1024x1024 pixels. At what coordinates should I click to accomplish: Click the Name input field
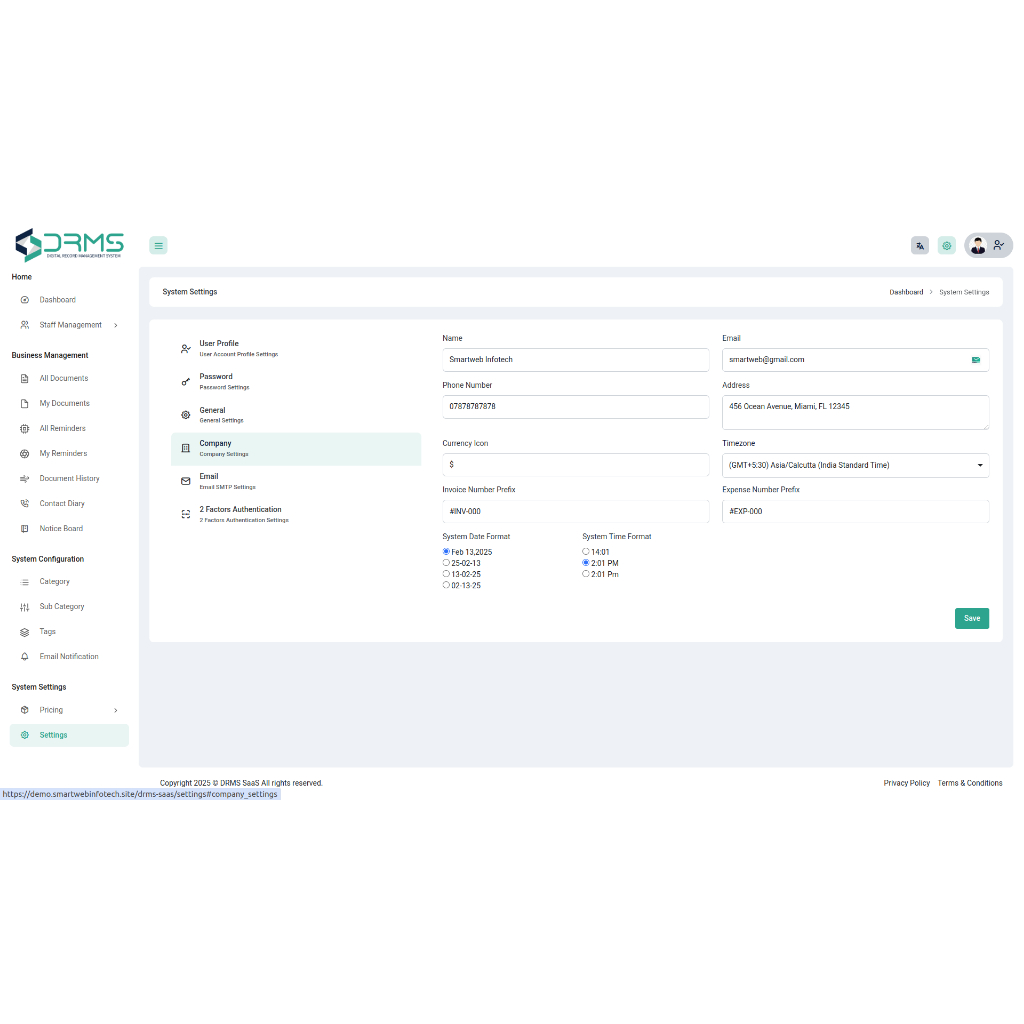(x=575, y=360)
